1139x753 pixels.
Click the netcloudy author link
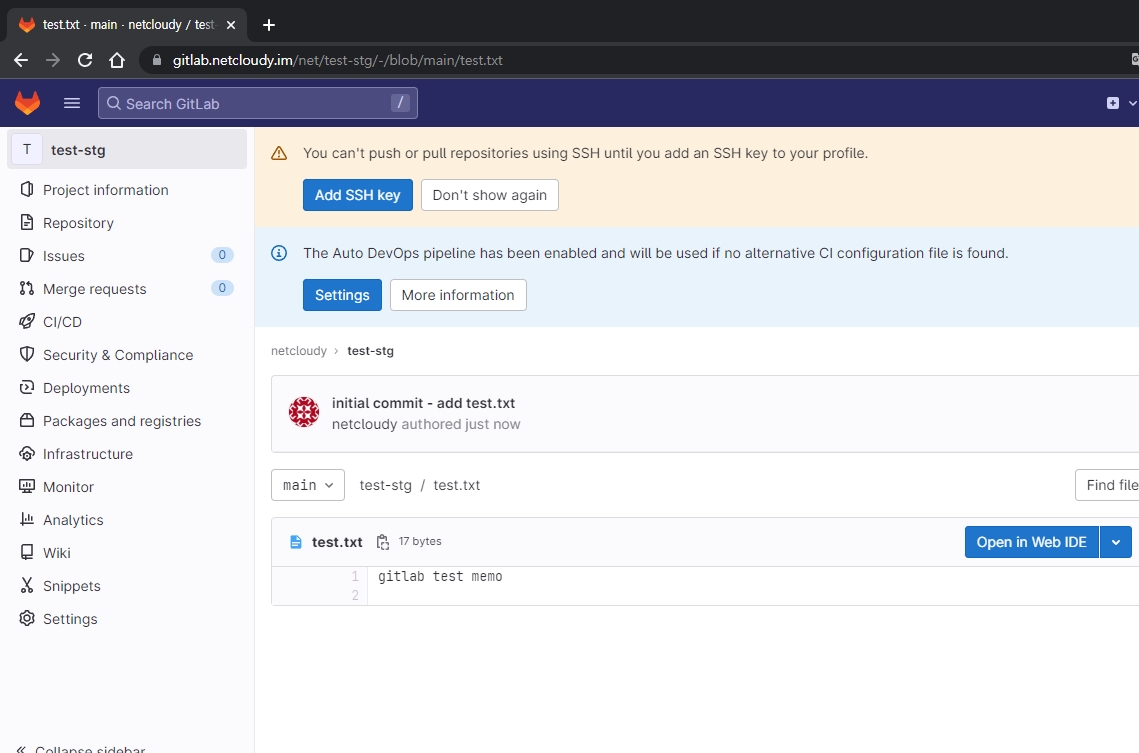point(365,424)
